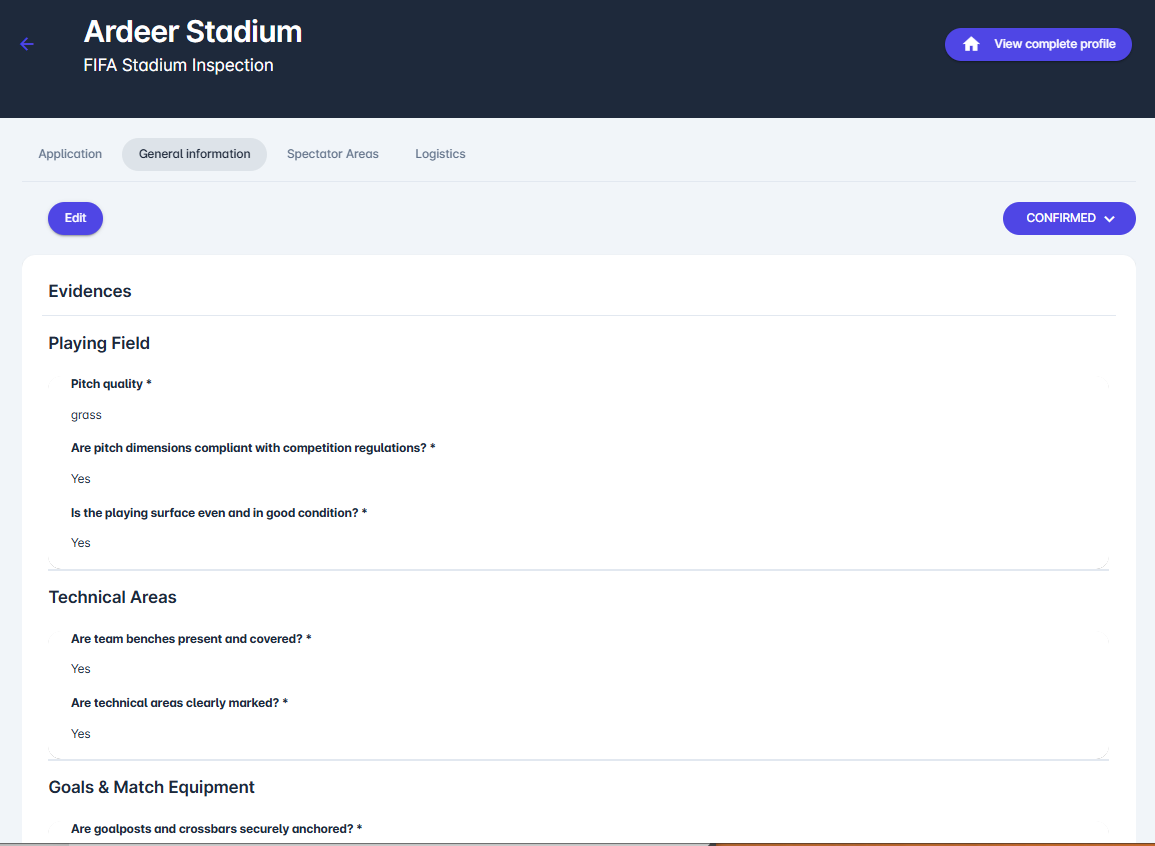Screen dimensions: 1155x846
Task: Click the back arrow in the header
Action: click(26, 44)
